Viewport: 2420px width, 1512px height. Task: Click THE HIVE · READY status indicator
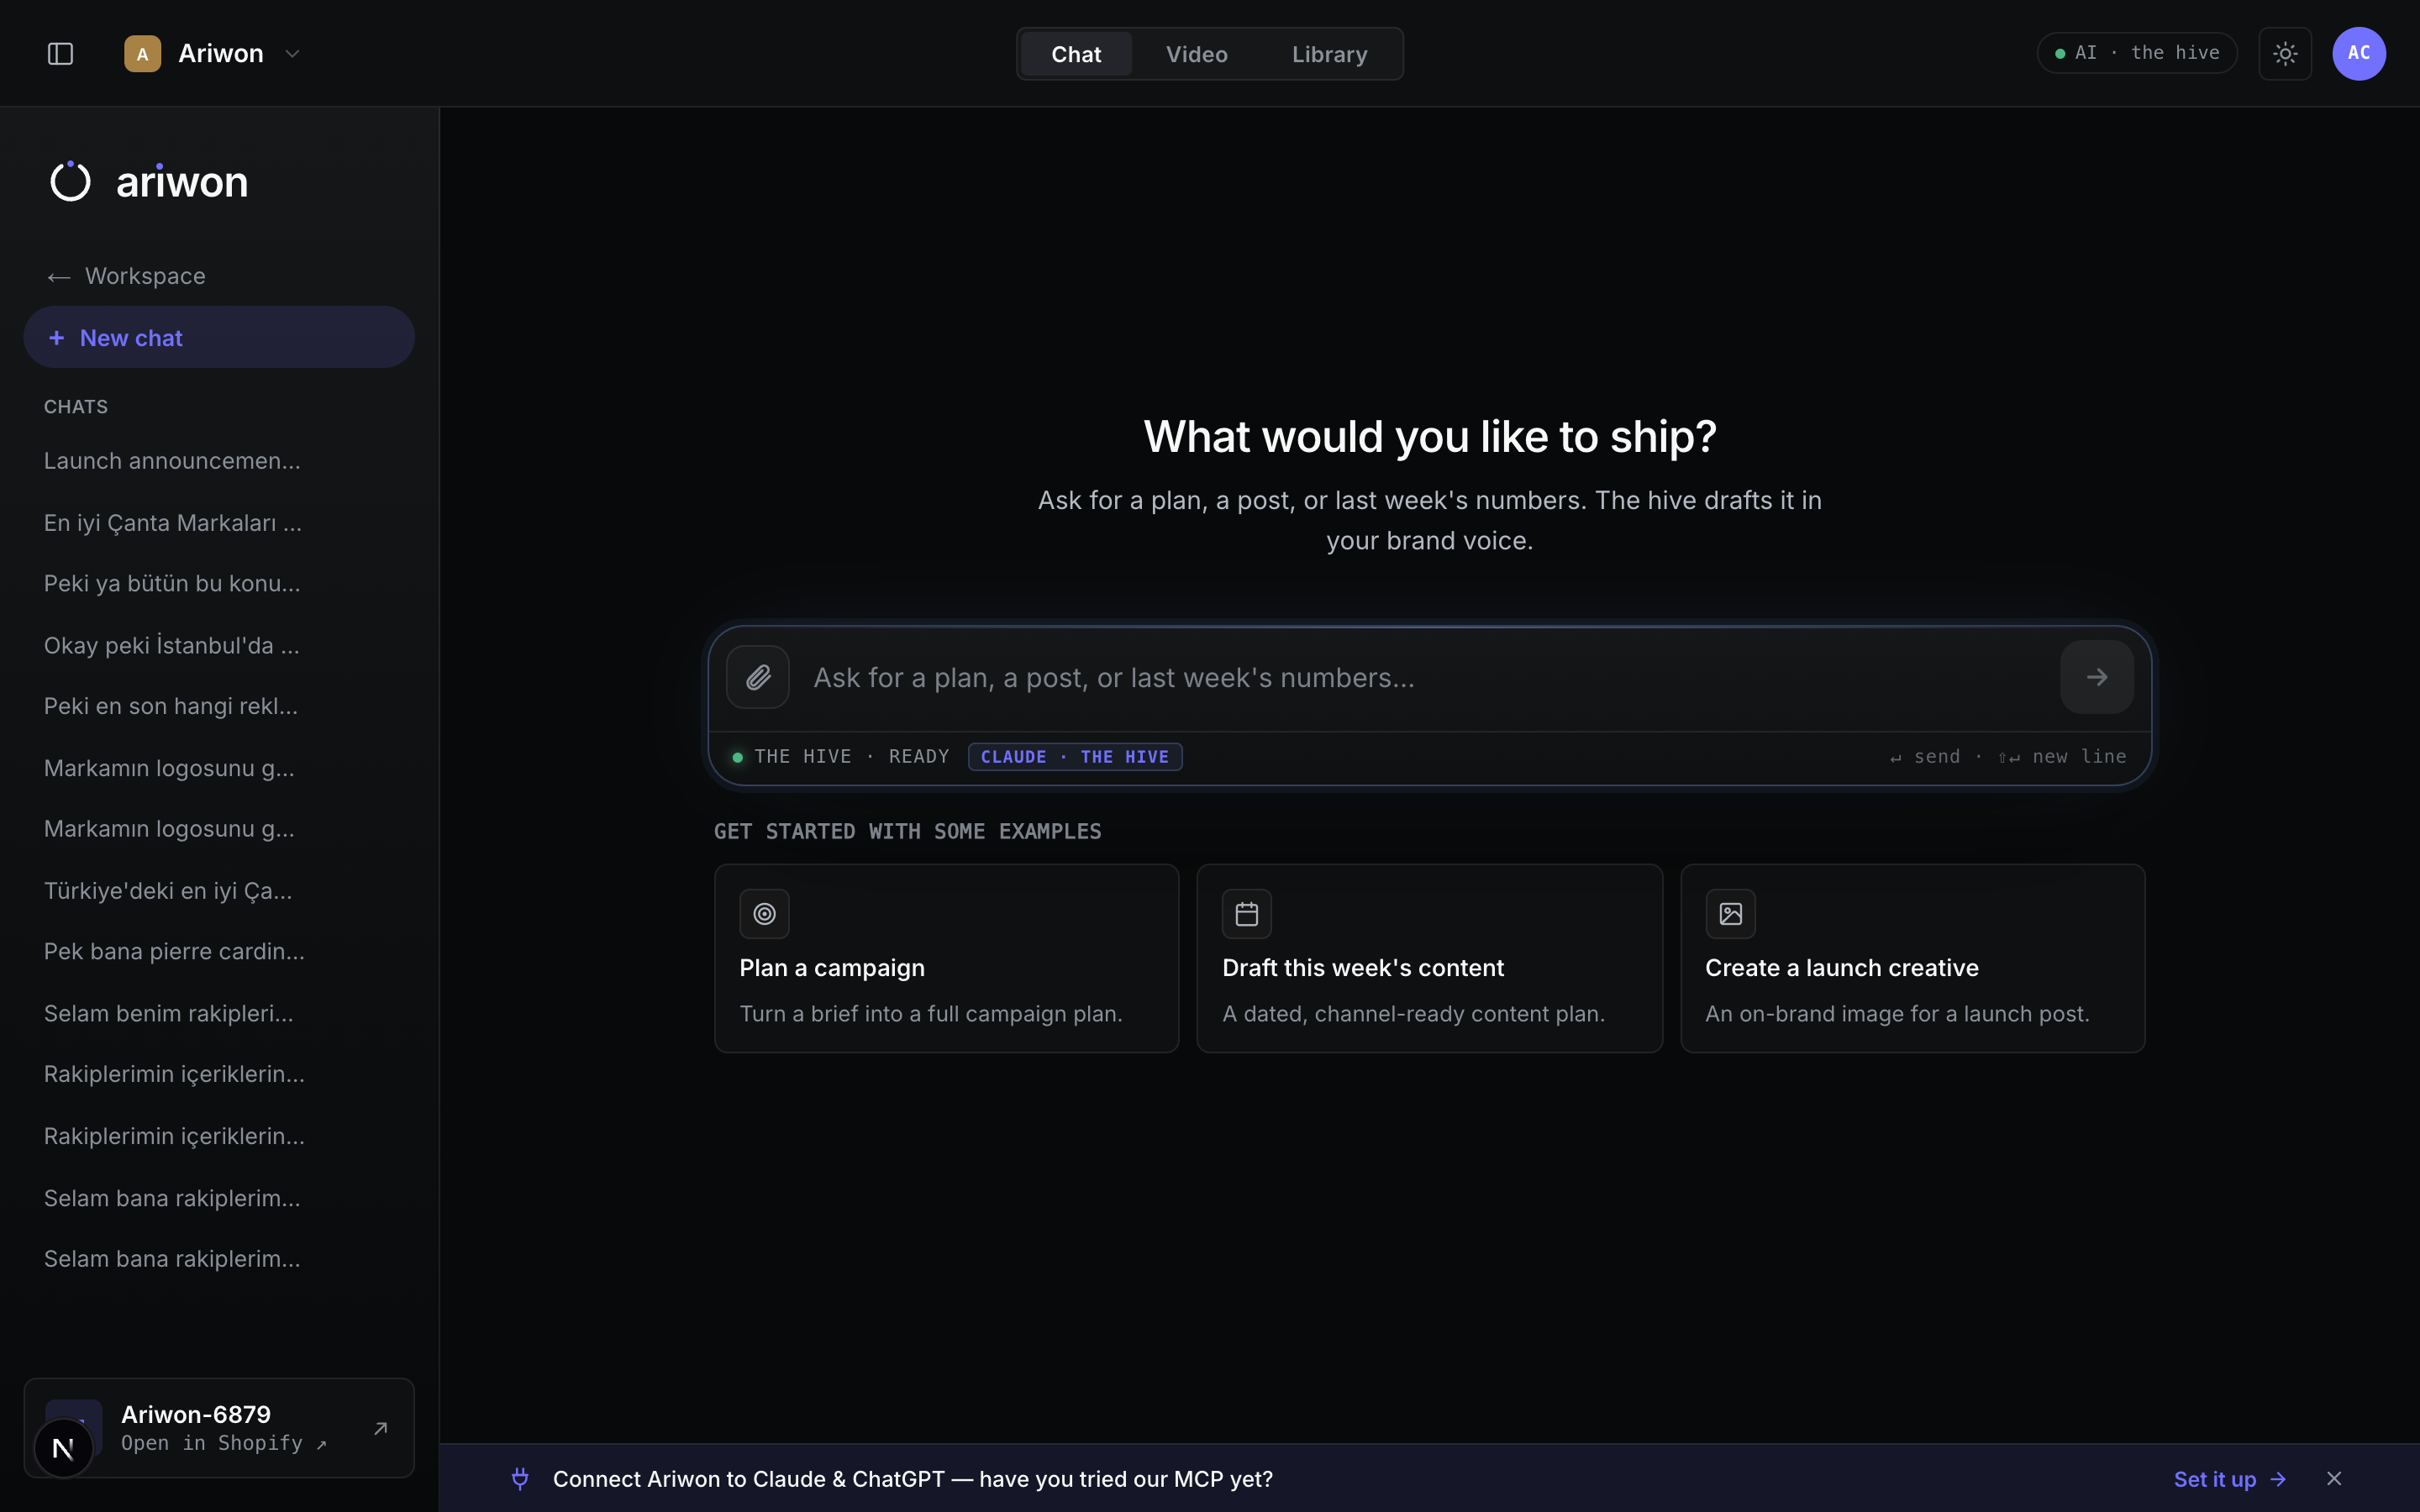tap(841, 757)
